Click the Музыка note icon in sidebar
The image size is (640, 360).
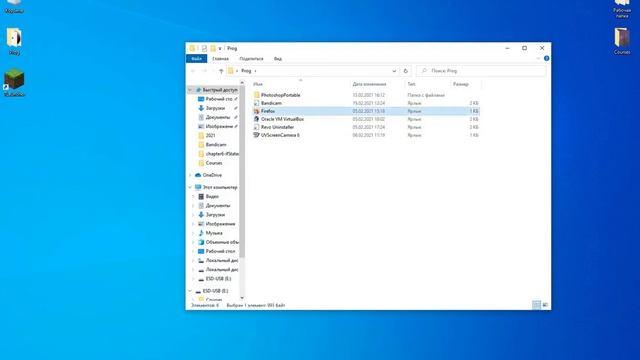pos(201,233)
